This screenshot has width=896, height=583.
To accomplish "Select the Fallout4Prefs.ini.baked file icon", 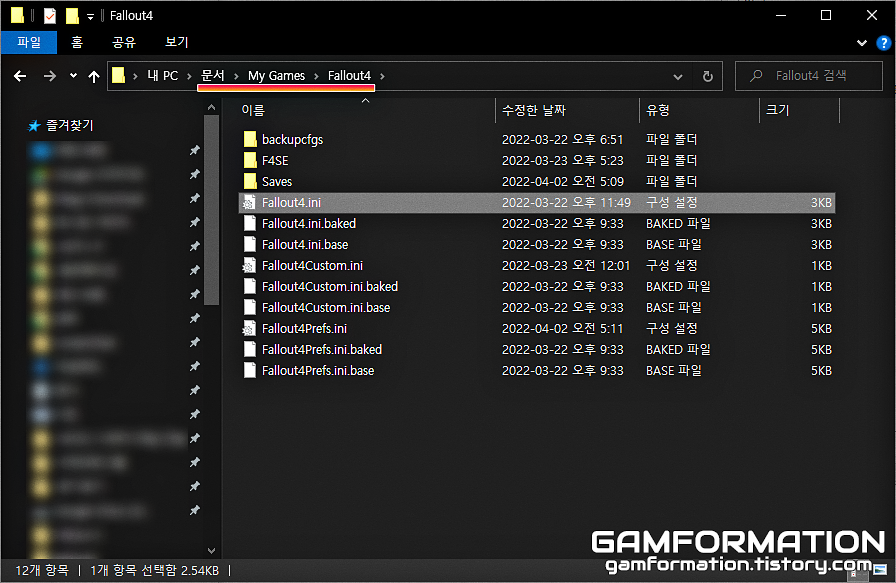I will click(249, 350).
